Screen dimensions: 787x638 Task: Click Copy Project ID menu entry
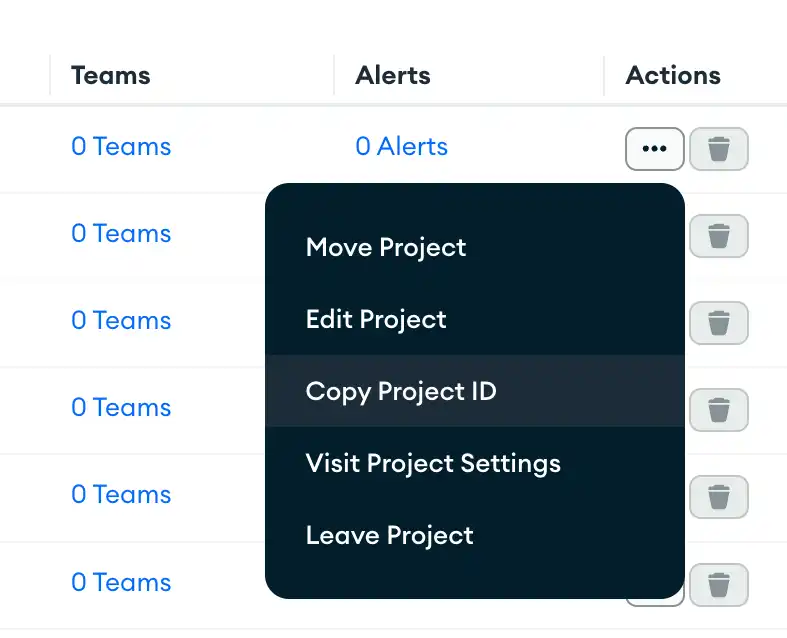pos(401,391)
